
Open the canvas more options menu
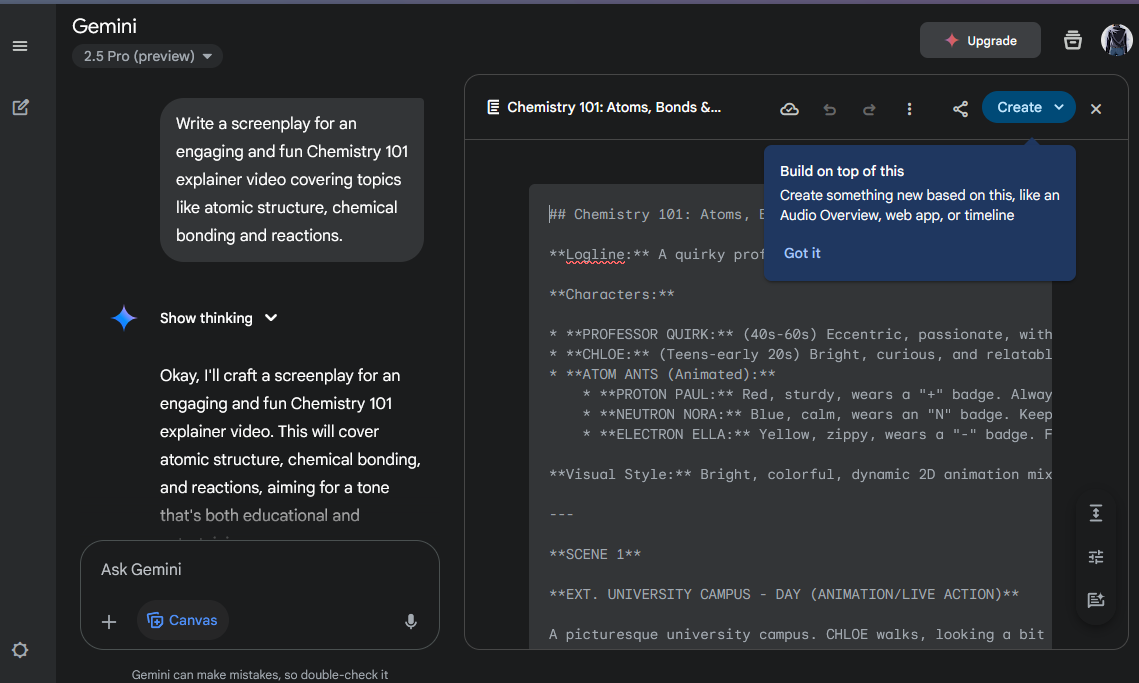(909, 109)
